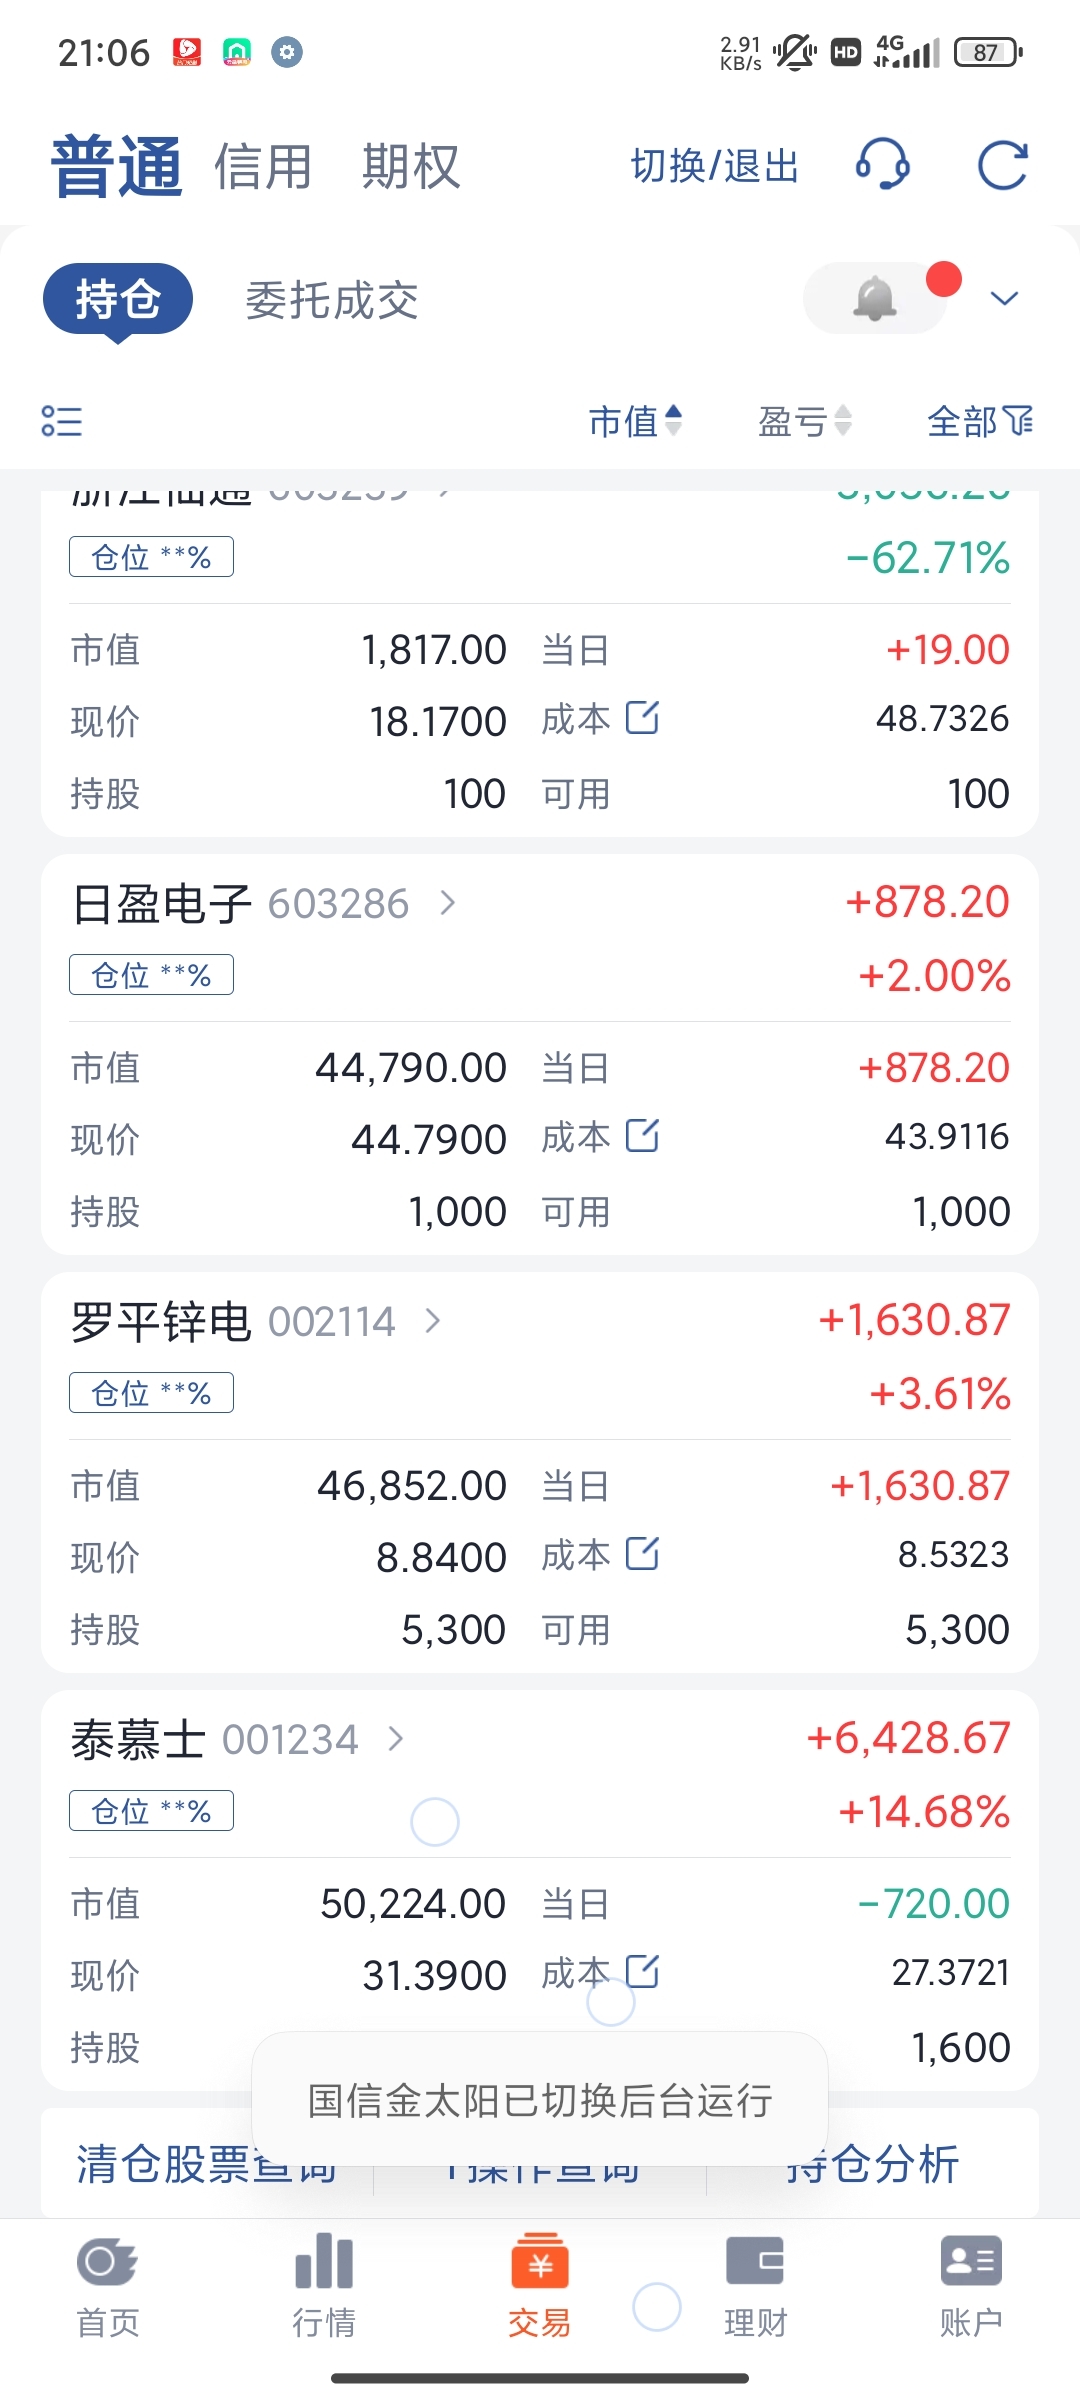Open customer service headset icon
This screenshot has width=1080, height=2400.
click(882, 165)
